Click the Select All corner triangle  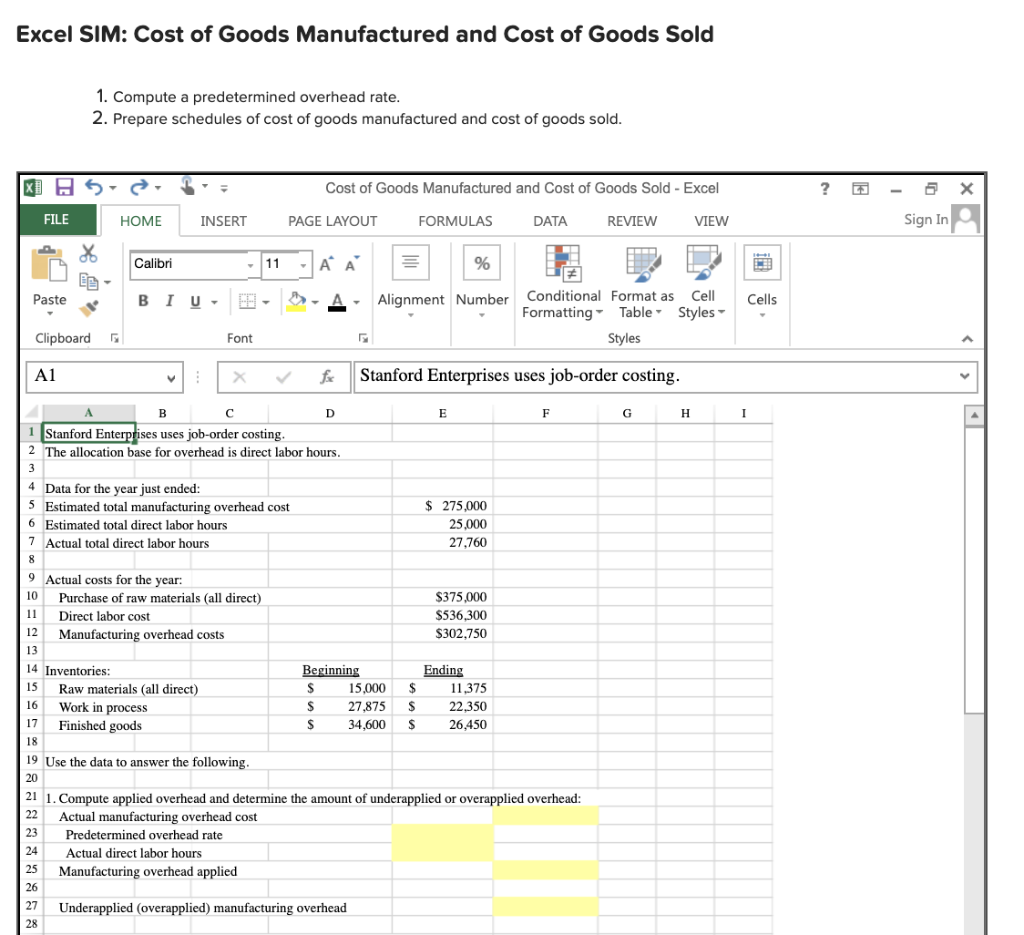pos(31,412)
